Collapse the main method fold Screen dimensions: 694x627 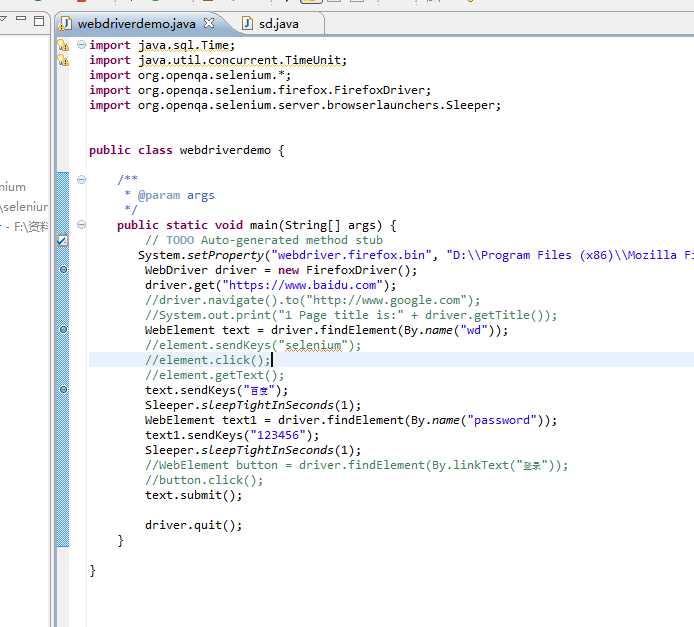click(81, 225)
